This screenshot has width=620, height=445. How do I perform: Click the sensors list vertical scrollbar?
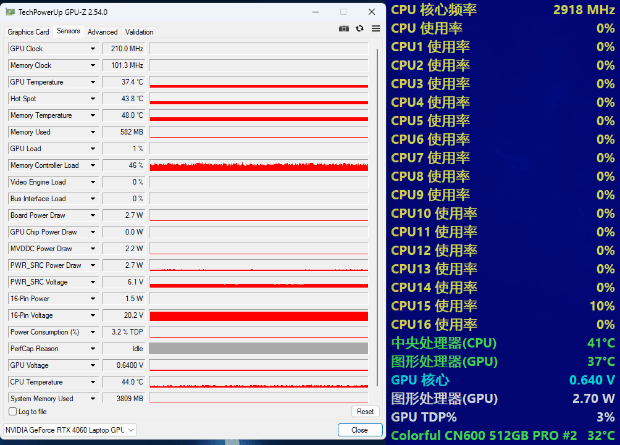tap(377, 217)
